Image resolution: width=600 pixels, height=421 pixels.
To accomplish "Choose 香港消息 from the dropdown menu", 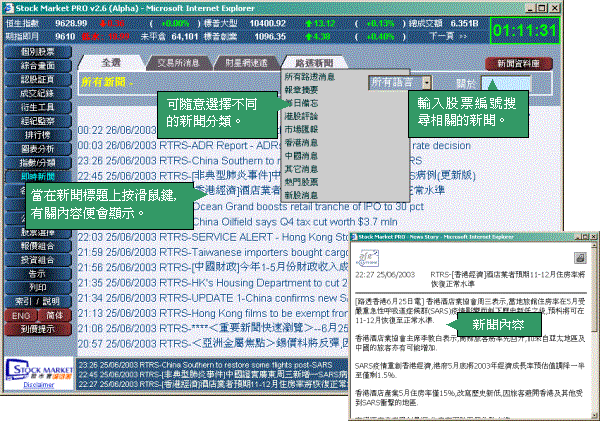I will tap(301, 143).
